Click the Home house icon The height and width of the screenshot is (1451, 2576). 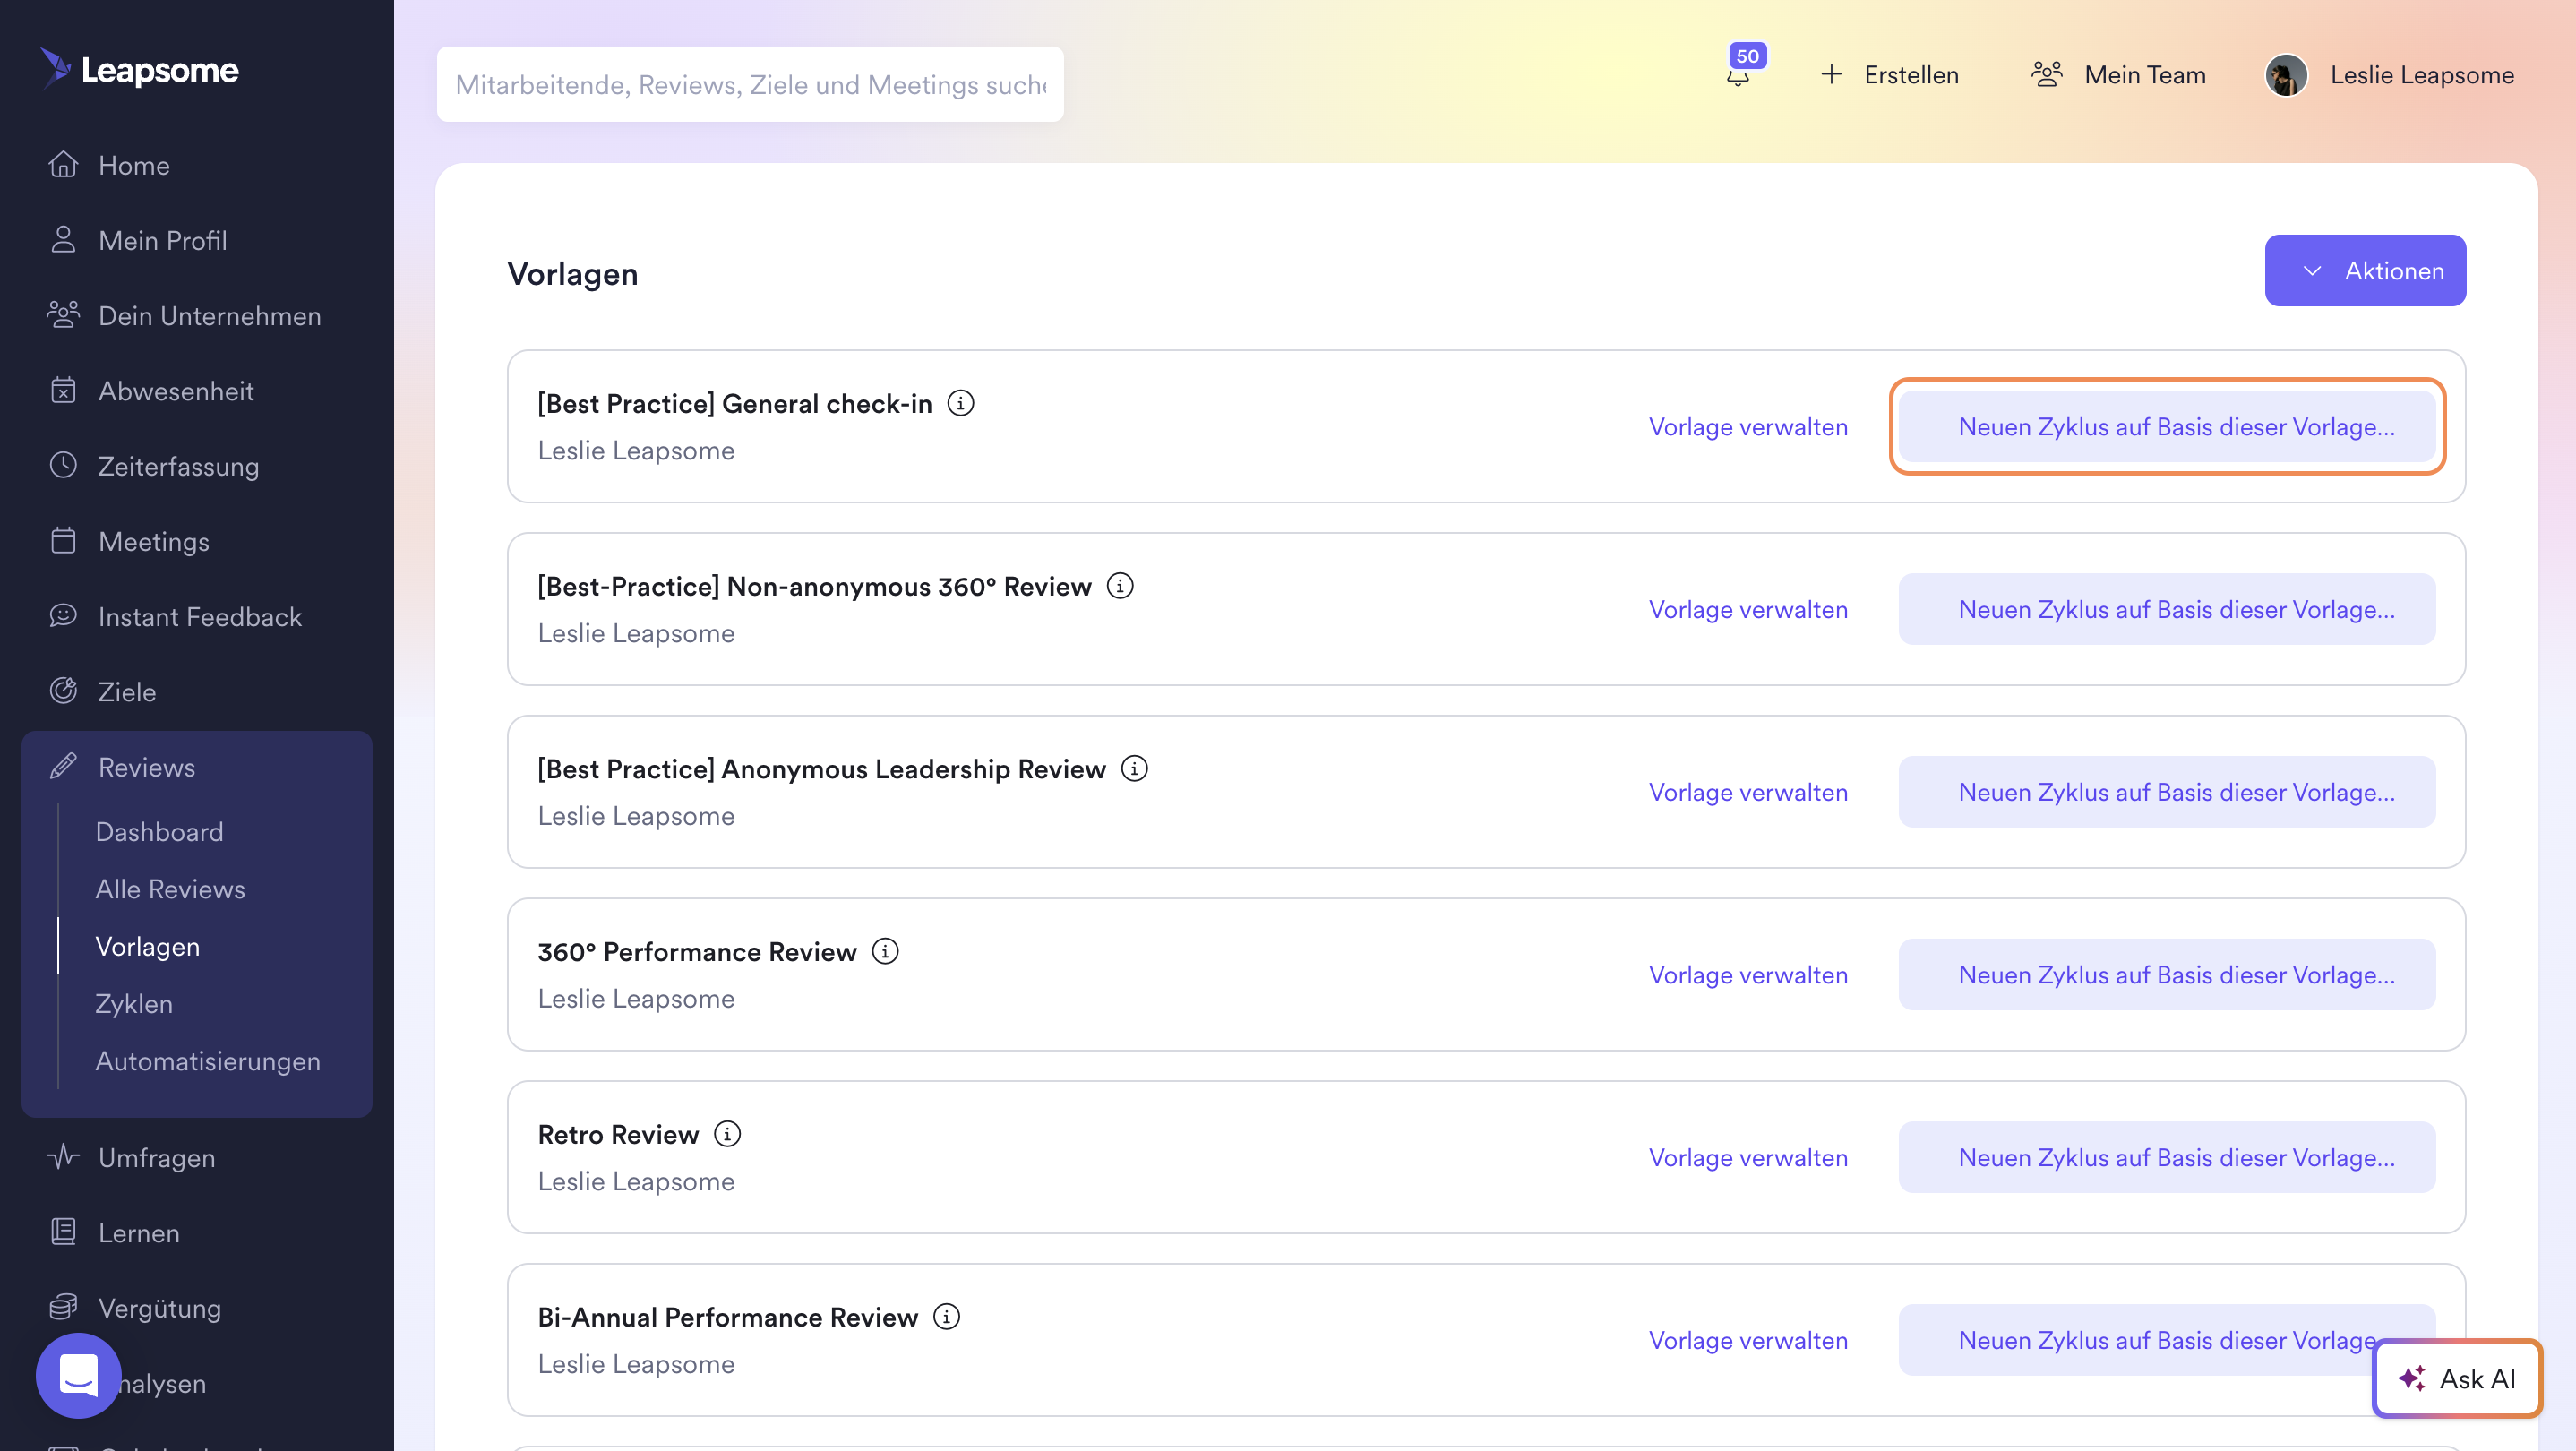(63, 164)
